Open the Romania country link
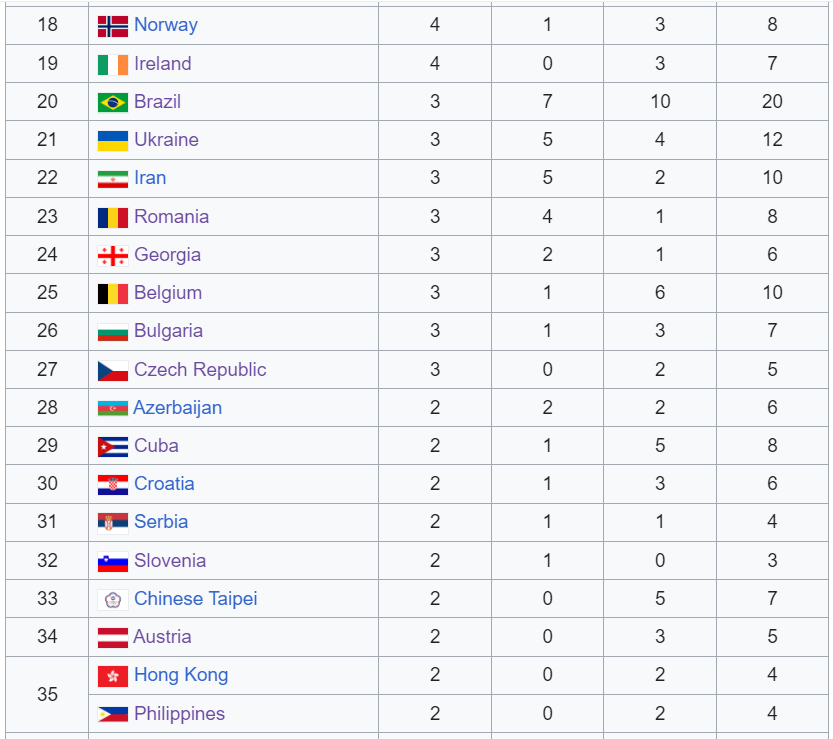Viewport: 833px width, 739px height. tap(171, 216)
